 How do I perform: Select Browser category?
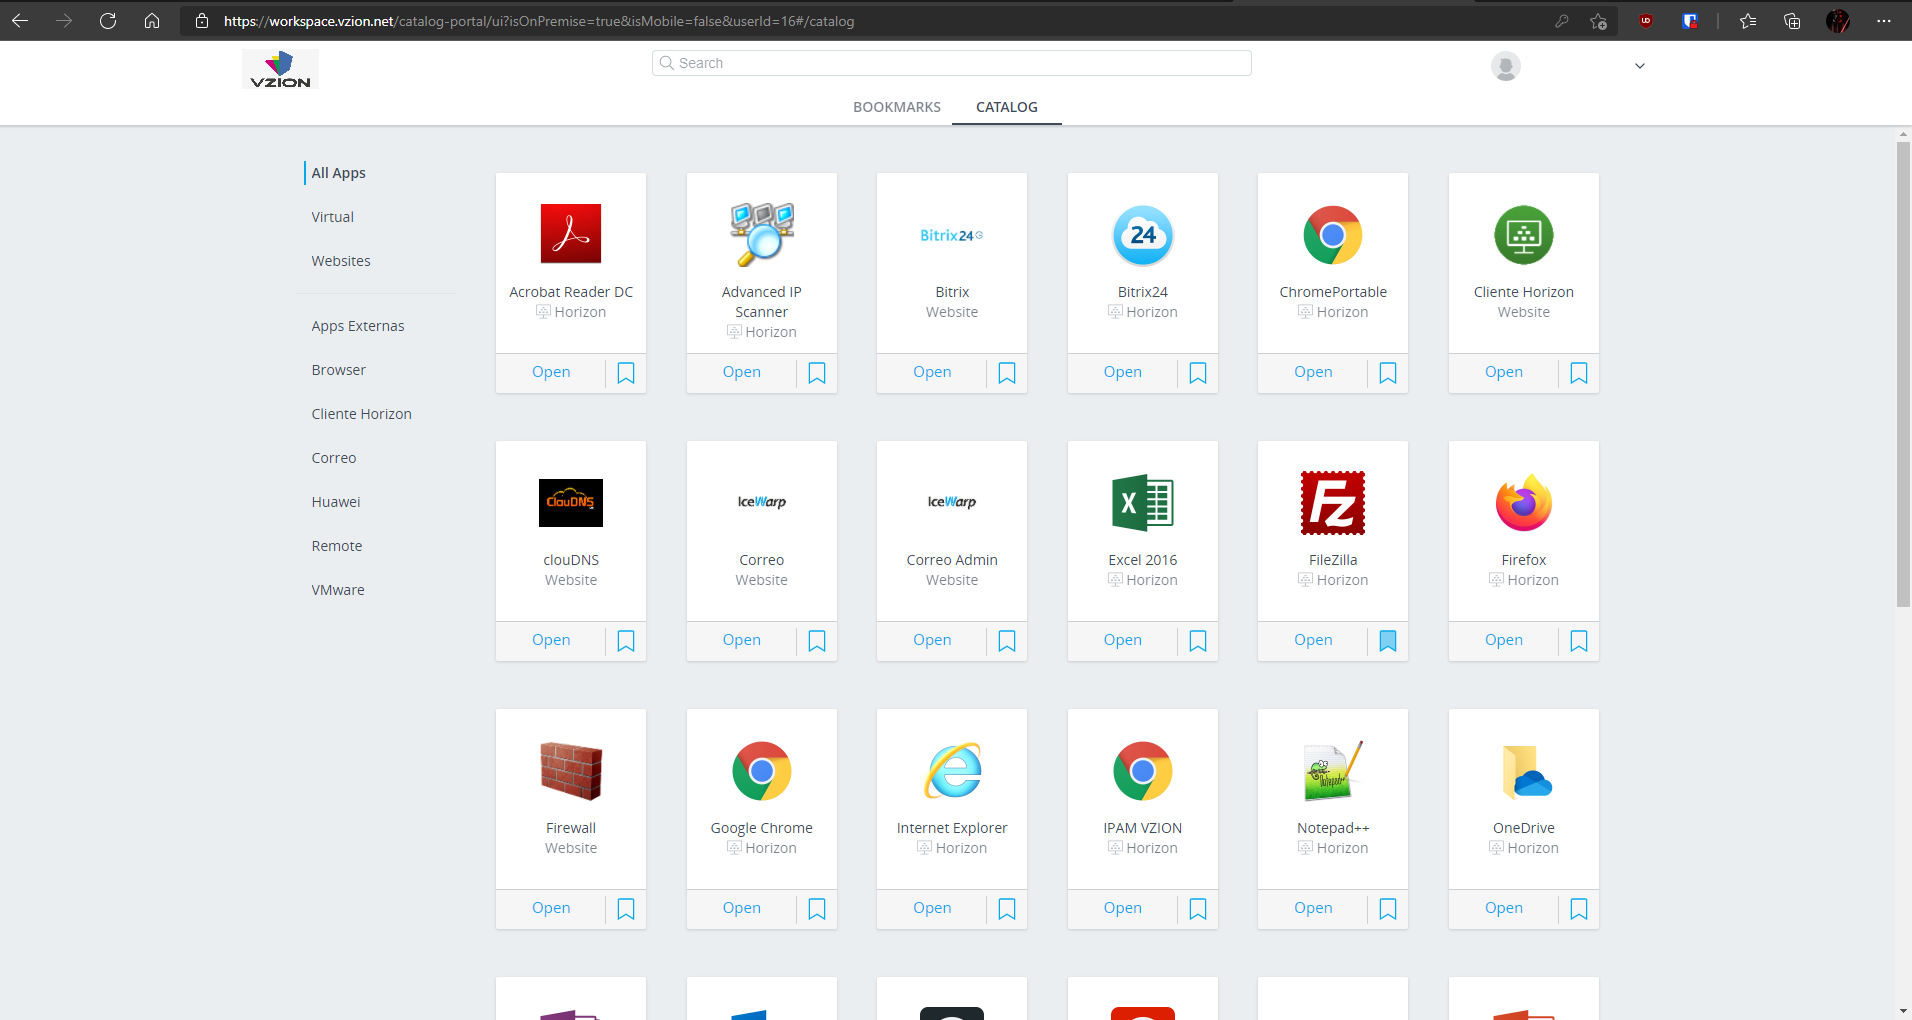(x=339, y=370)
